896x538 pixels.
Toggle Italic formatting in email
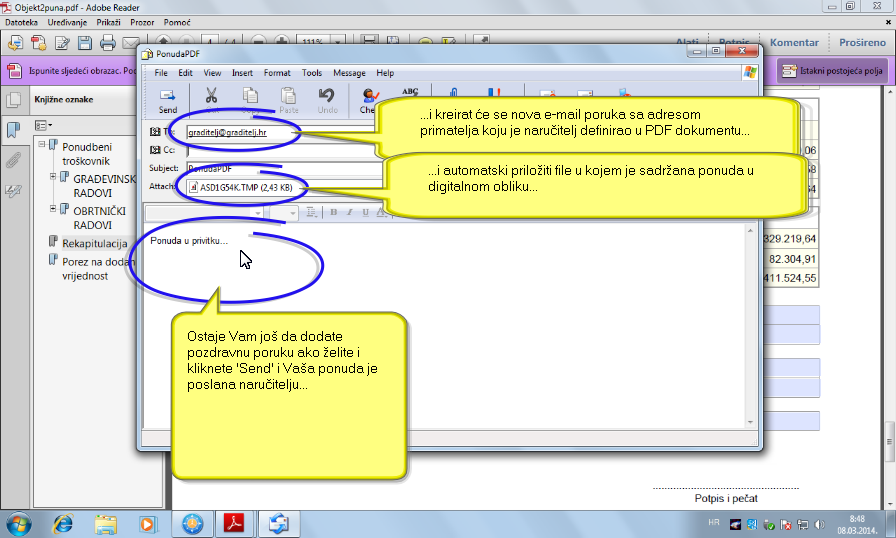(349, 212)
